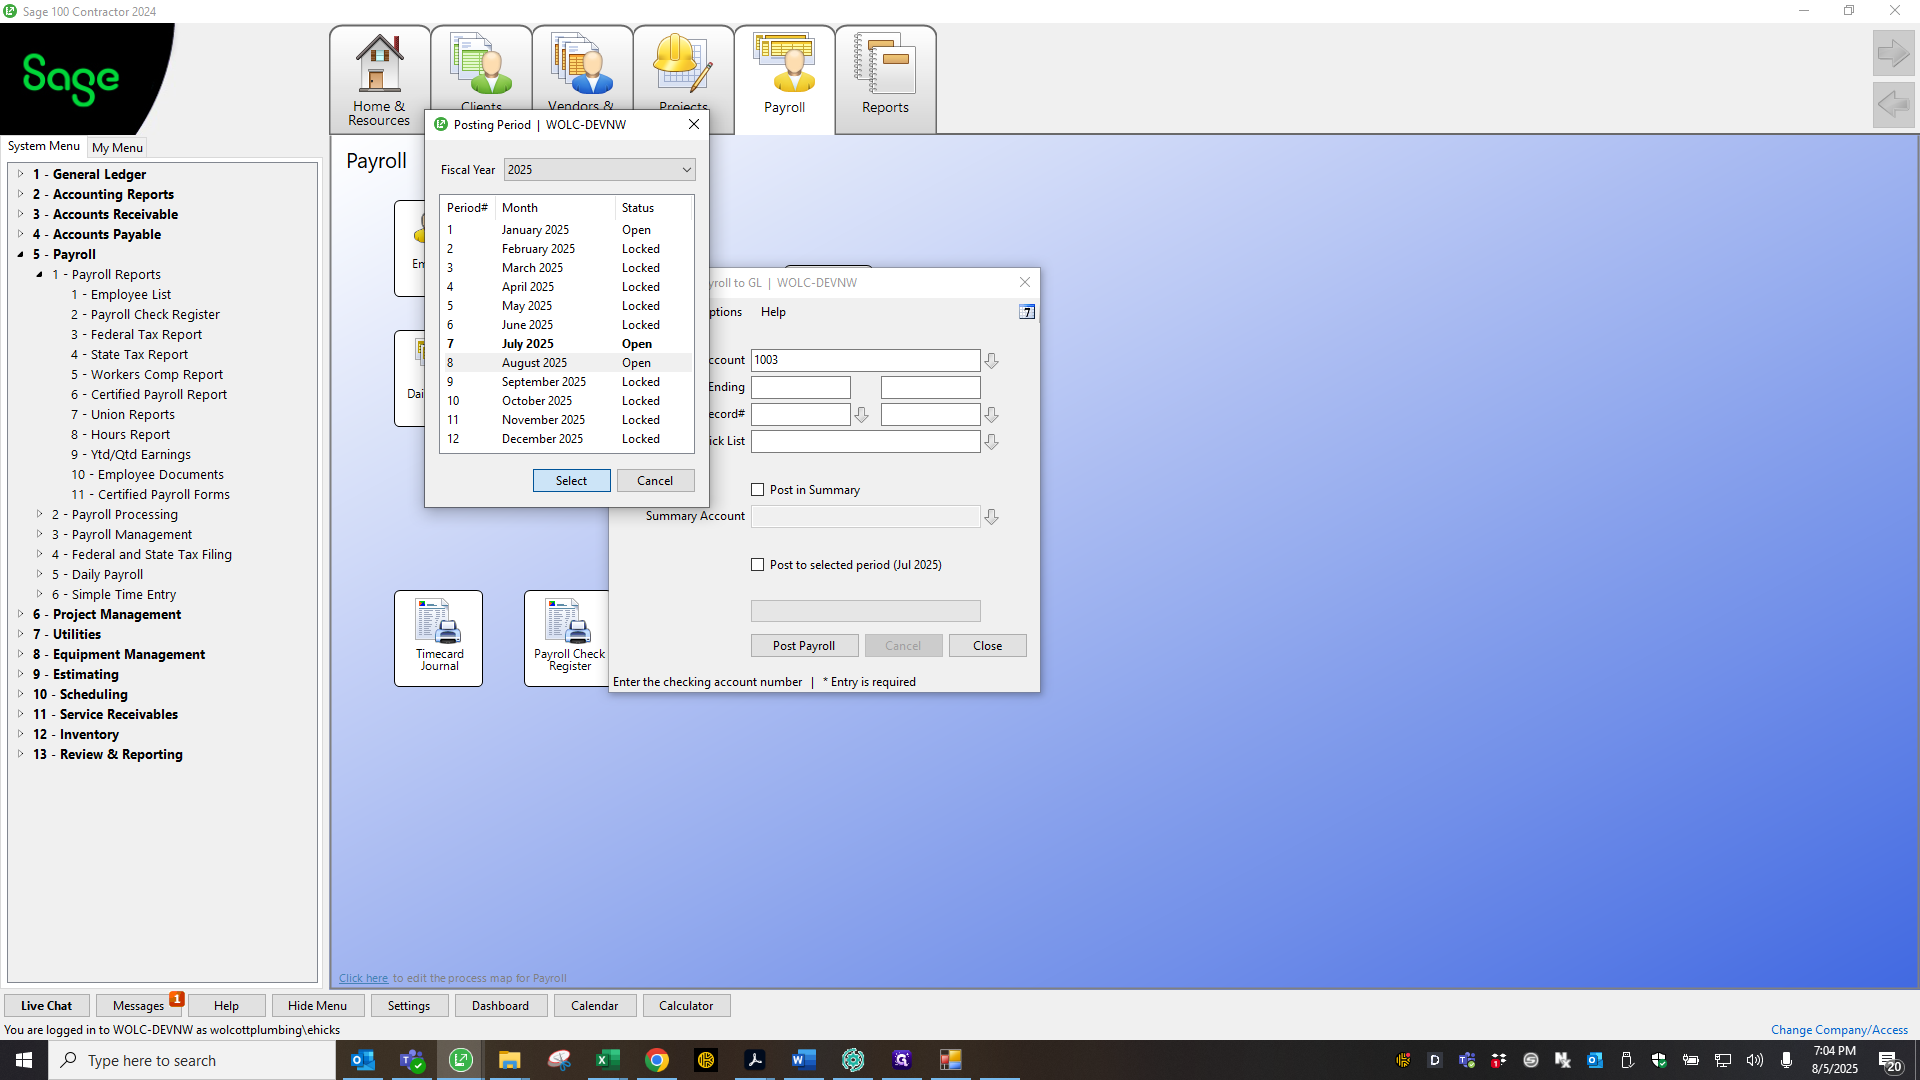This screenshot has width=1920, height=1080.
Task: Select the August 2025 period row
Action: [567, 363]
